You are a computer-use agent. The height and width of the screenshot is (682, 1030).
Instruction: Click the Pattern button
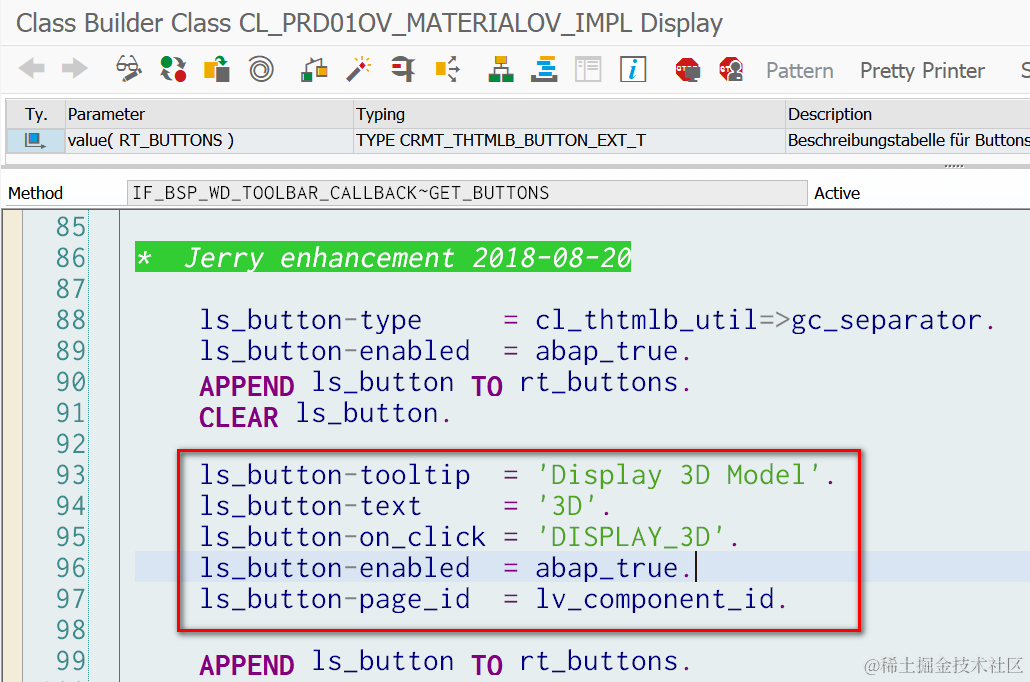(x=799, y=70)
